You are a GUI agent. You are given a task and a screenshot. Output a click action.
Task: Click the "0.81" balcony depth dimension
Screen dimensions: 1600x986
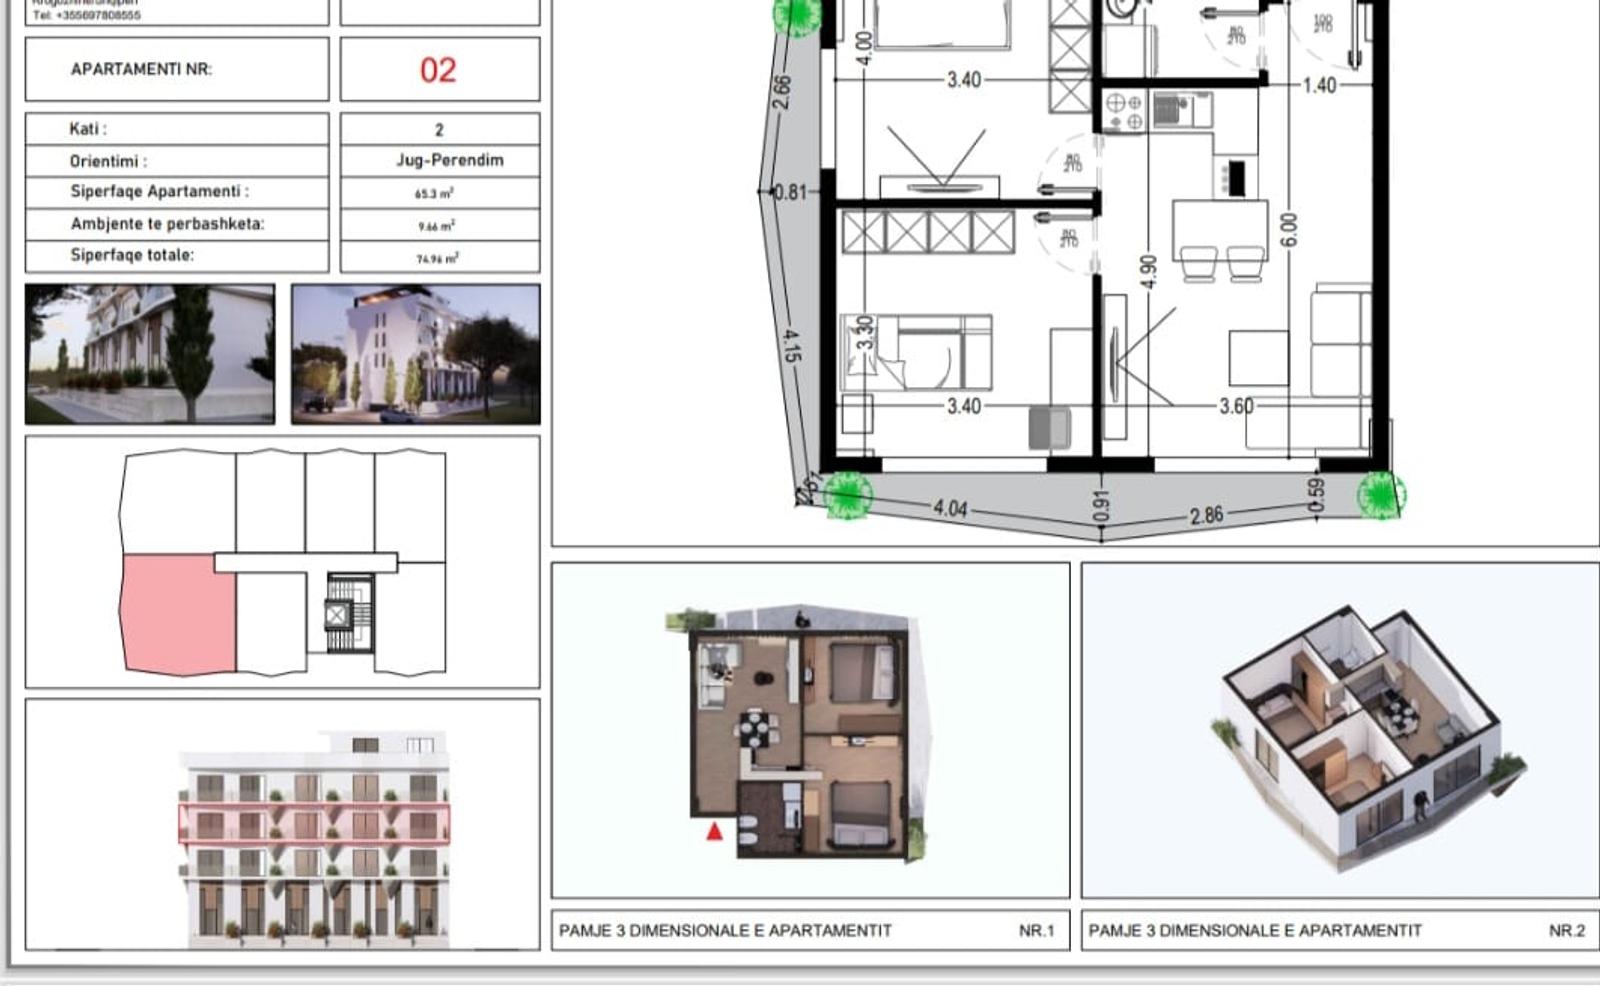coord(789,191)
